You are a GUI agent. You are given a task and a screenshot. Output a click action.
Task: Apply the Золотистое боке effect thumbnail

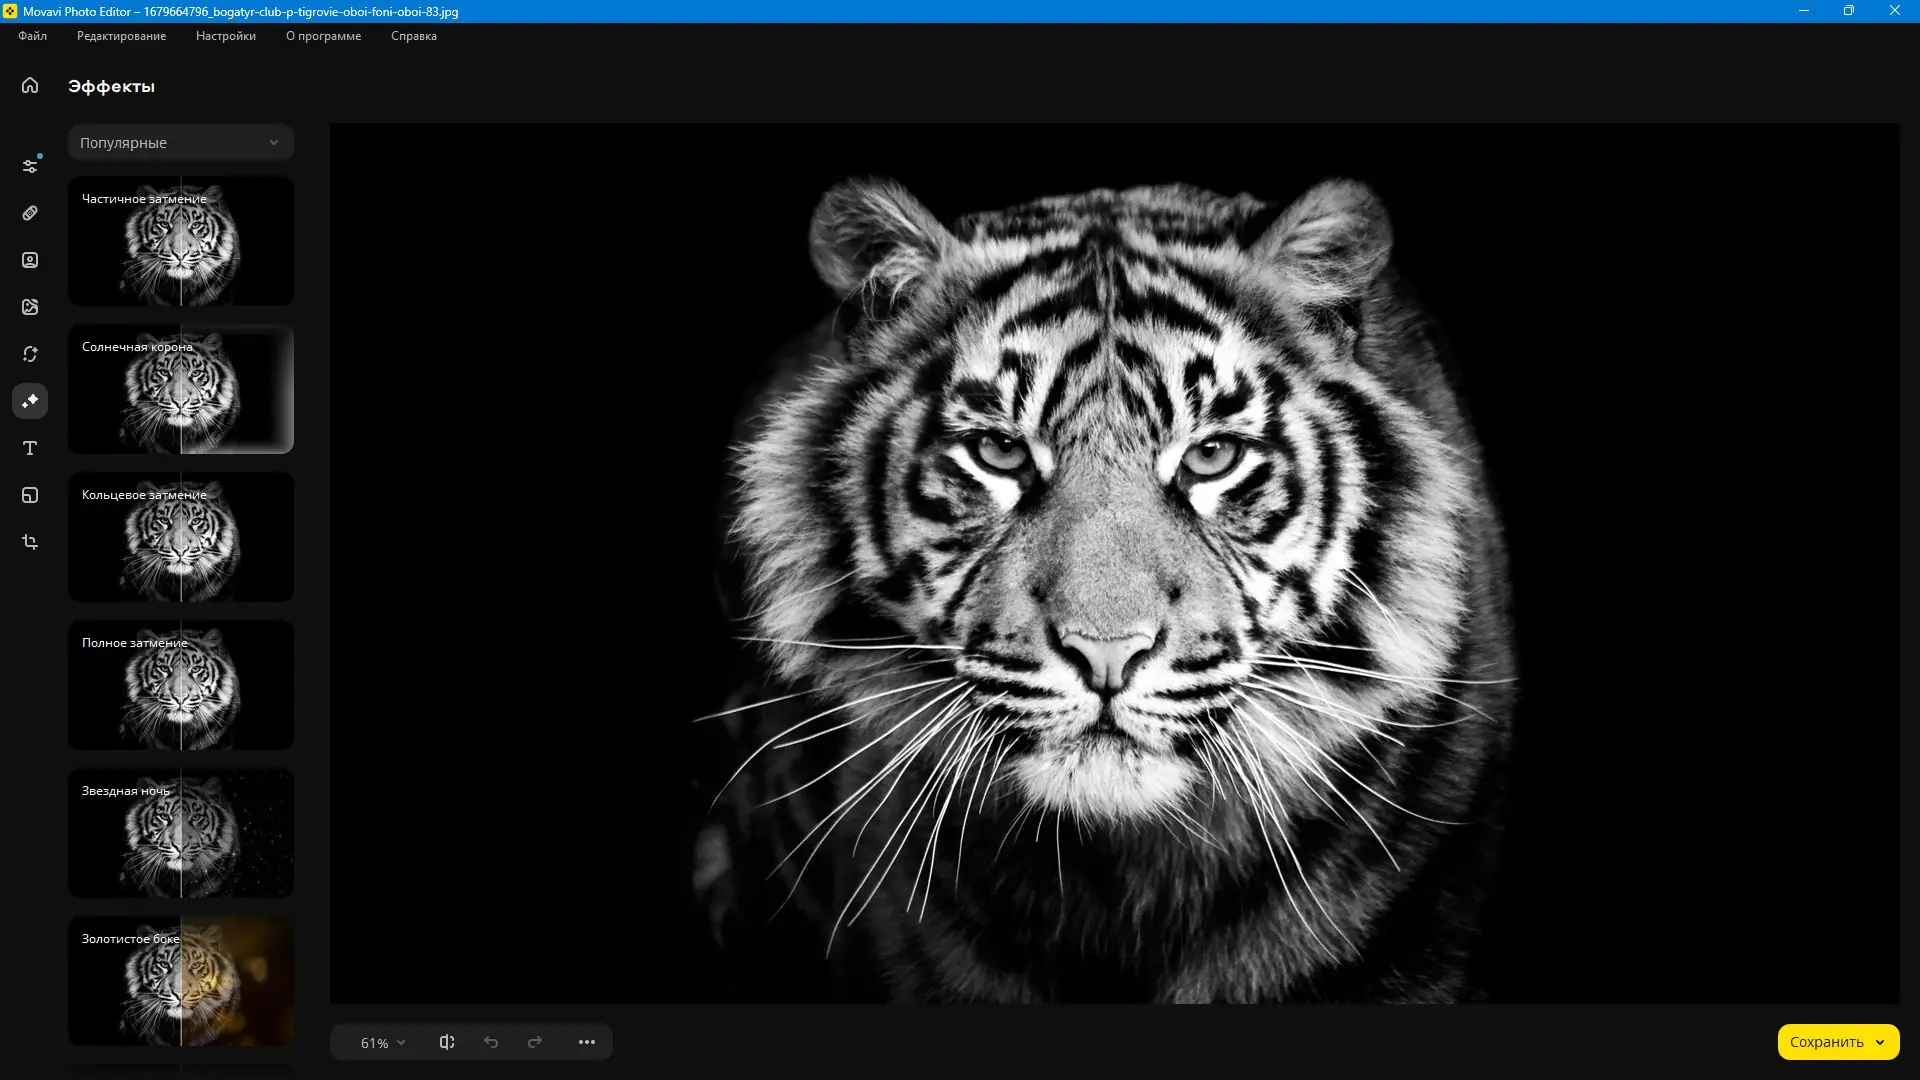coord(180,981)
